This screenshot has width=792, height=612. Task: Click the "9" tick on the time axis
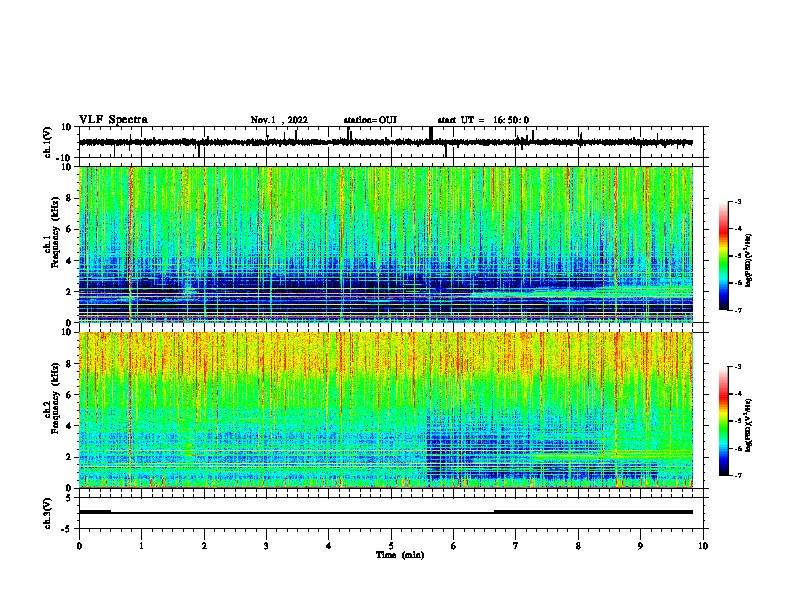(x=640, y=546)
